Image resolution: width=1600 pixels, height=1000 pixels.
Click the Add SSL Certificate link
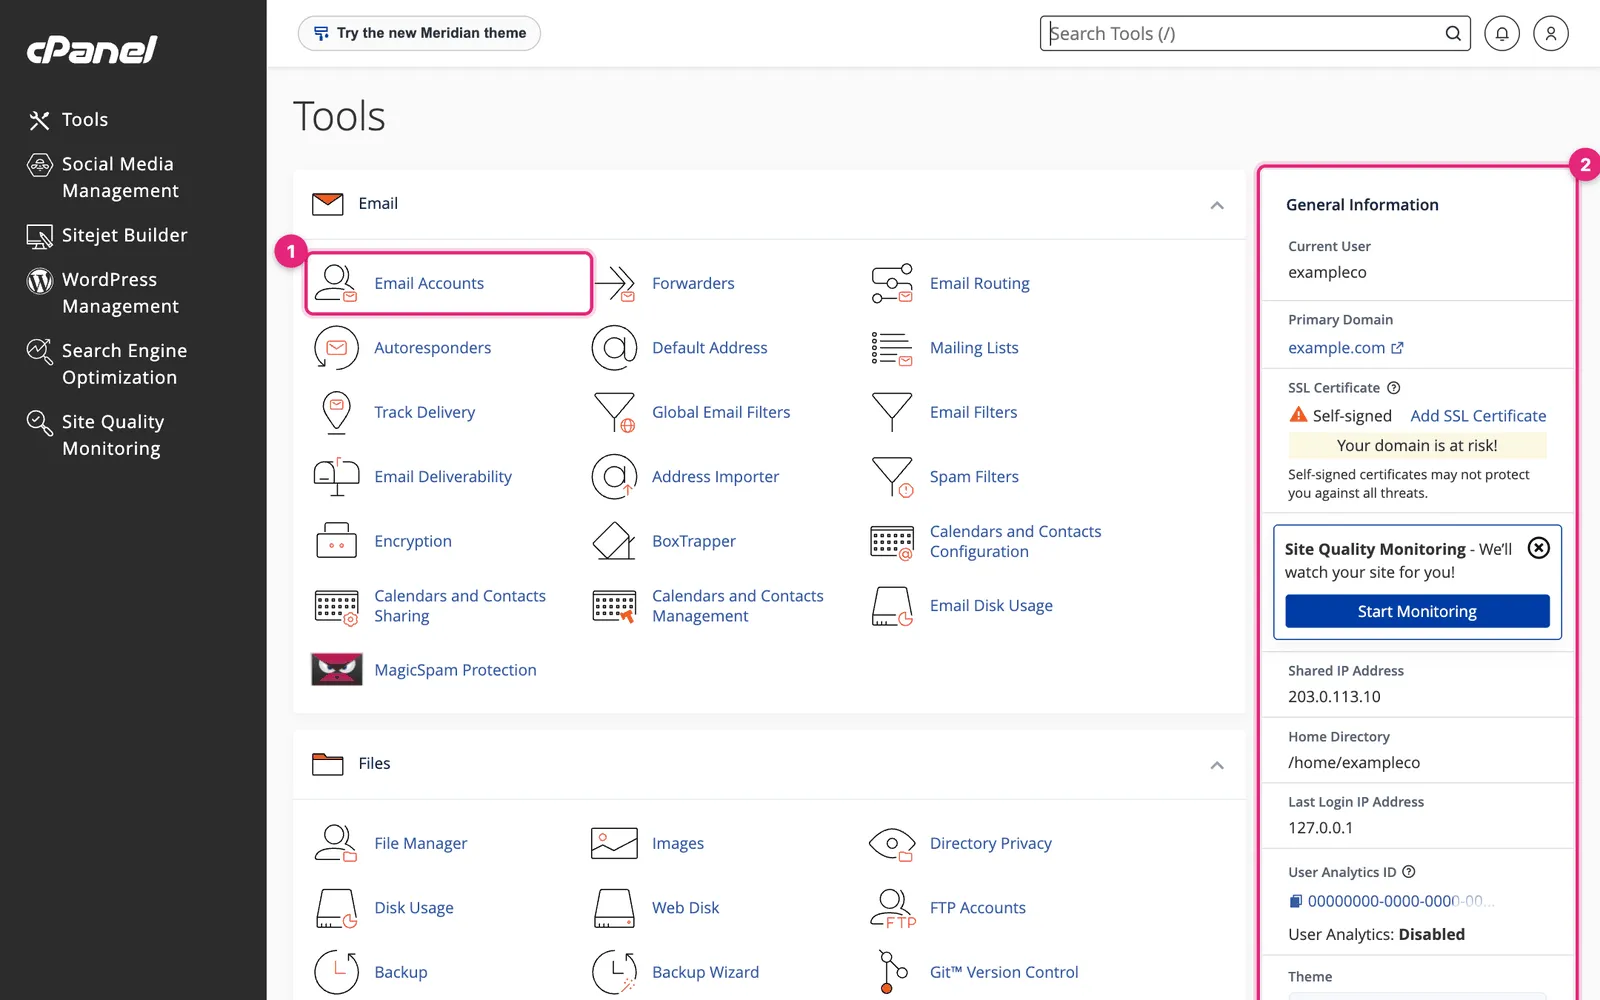[x=1478, y=416]
